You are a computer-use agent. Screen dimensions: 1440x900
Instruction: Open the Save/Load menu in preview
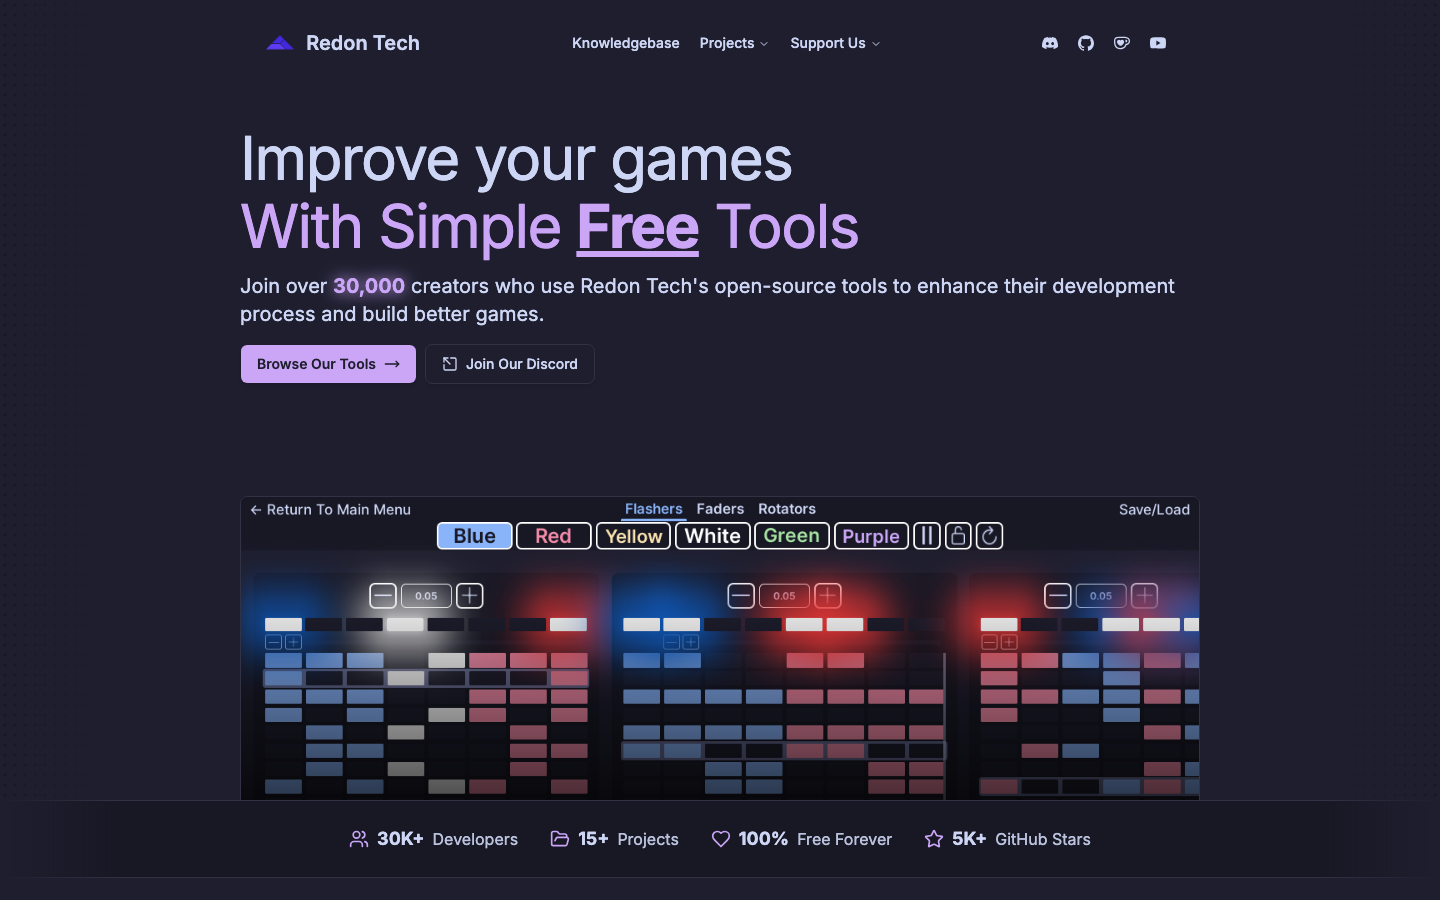pyautogui.click(x=1154, y=510)
